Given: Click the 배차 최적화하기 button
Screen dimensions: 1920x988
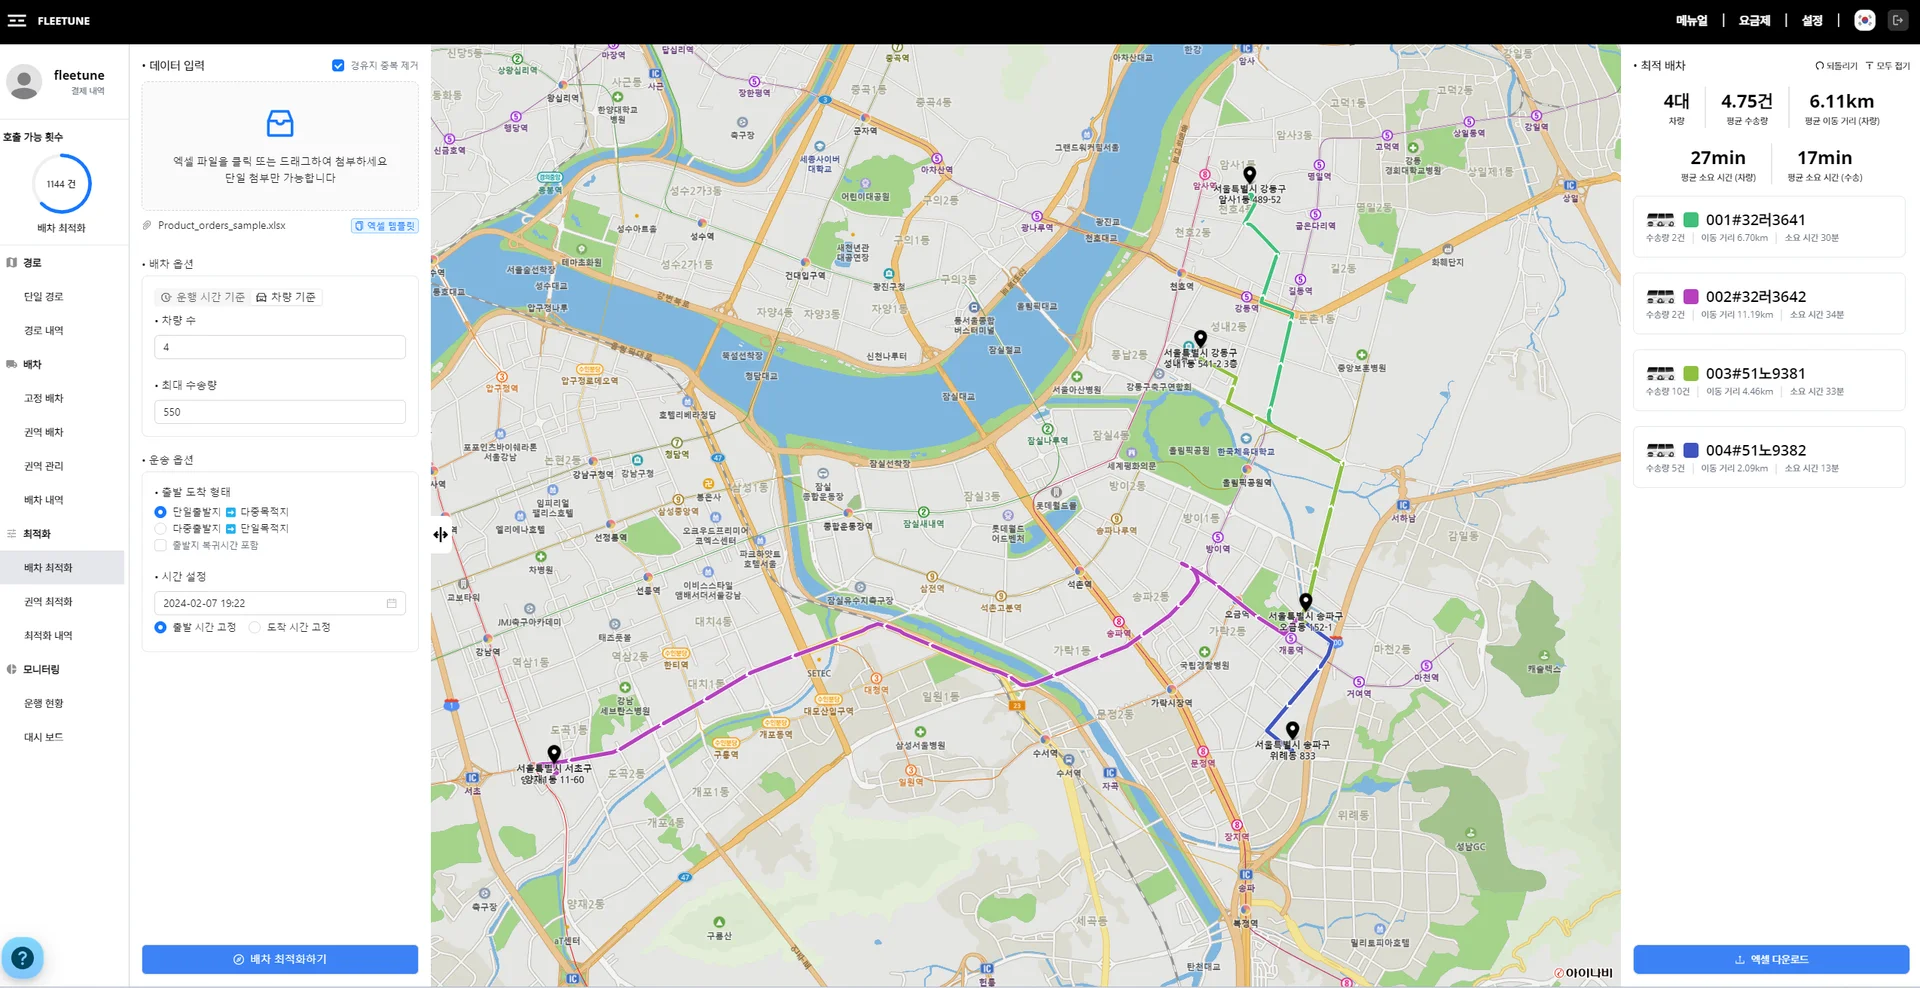Looking at the screenshot, I should point(280,959).
